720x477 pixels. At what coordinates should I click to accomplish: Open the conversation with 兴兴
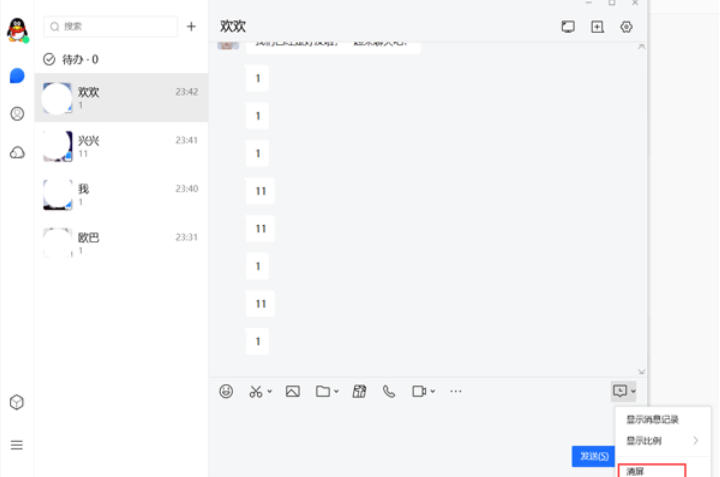120,146
